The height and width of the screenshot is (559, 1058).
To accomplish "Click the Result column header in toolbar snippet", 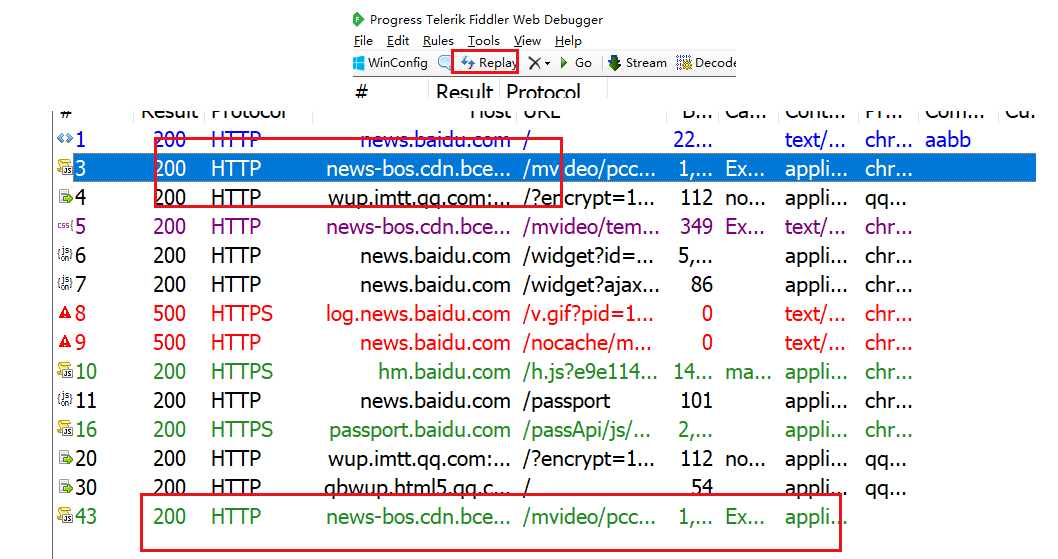I will [x=464, y=91].
